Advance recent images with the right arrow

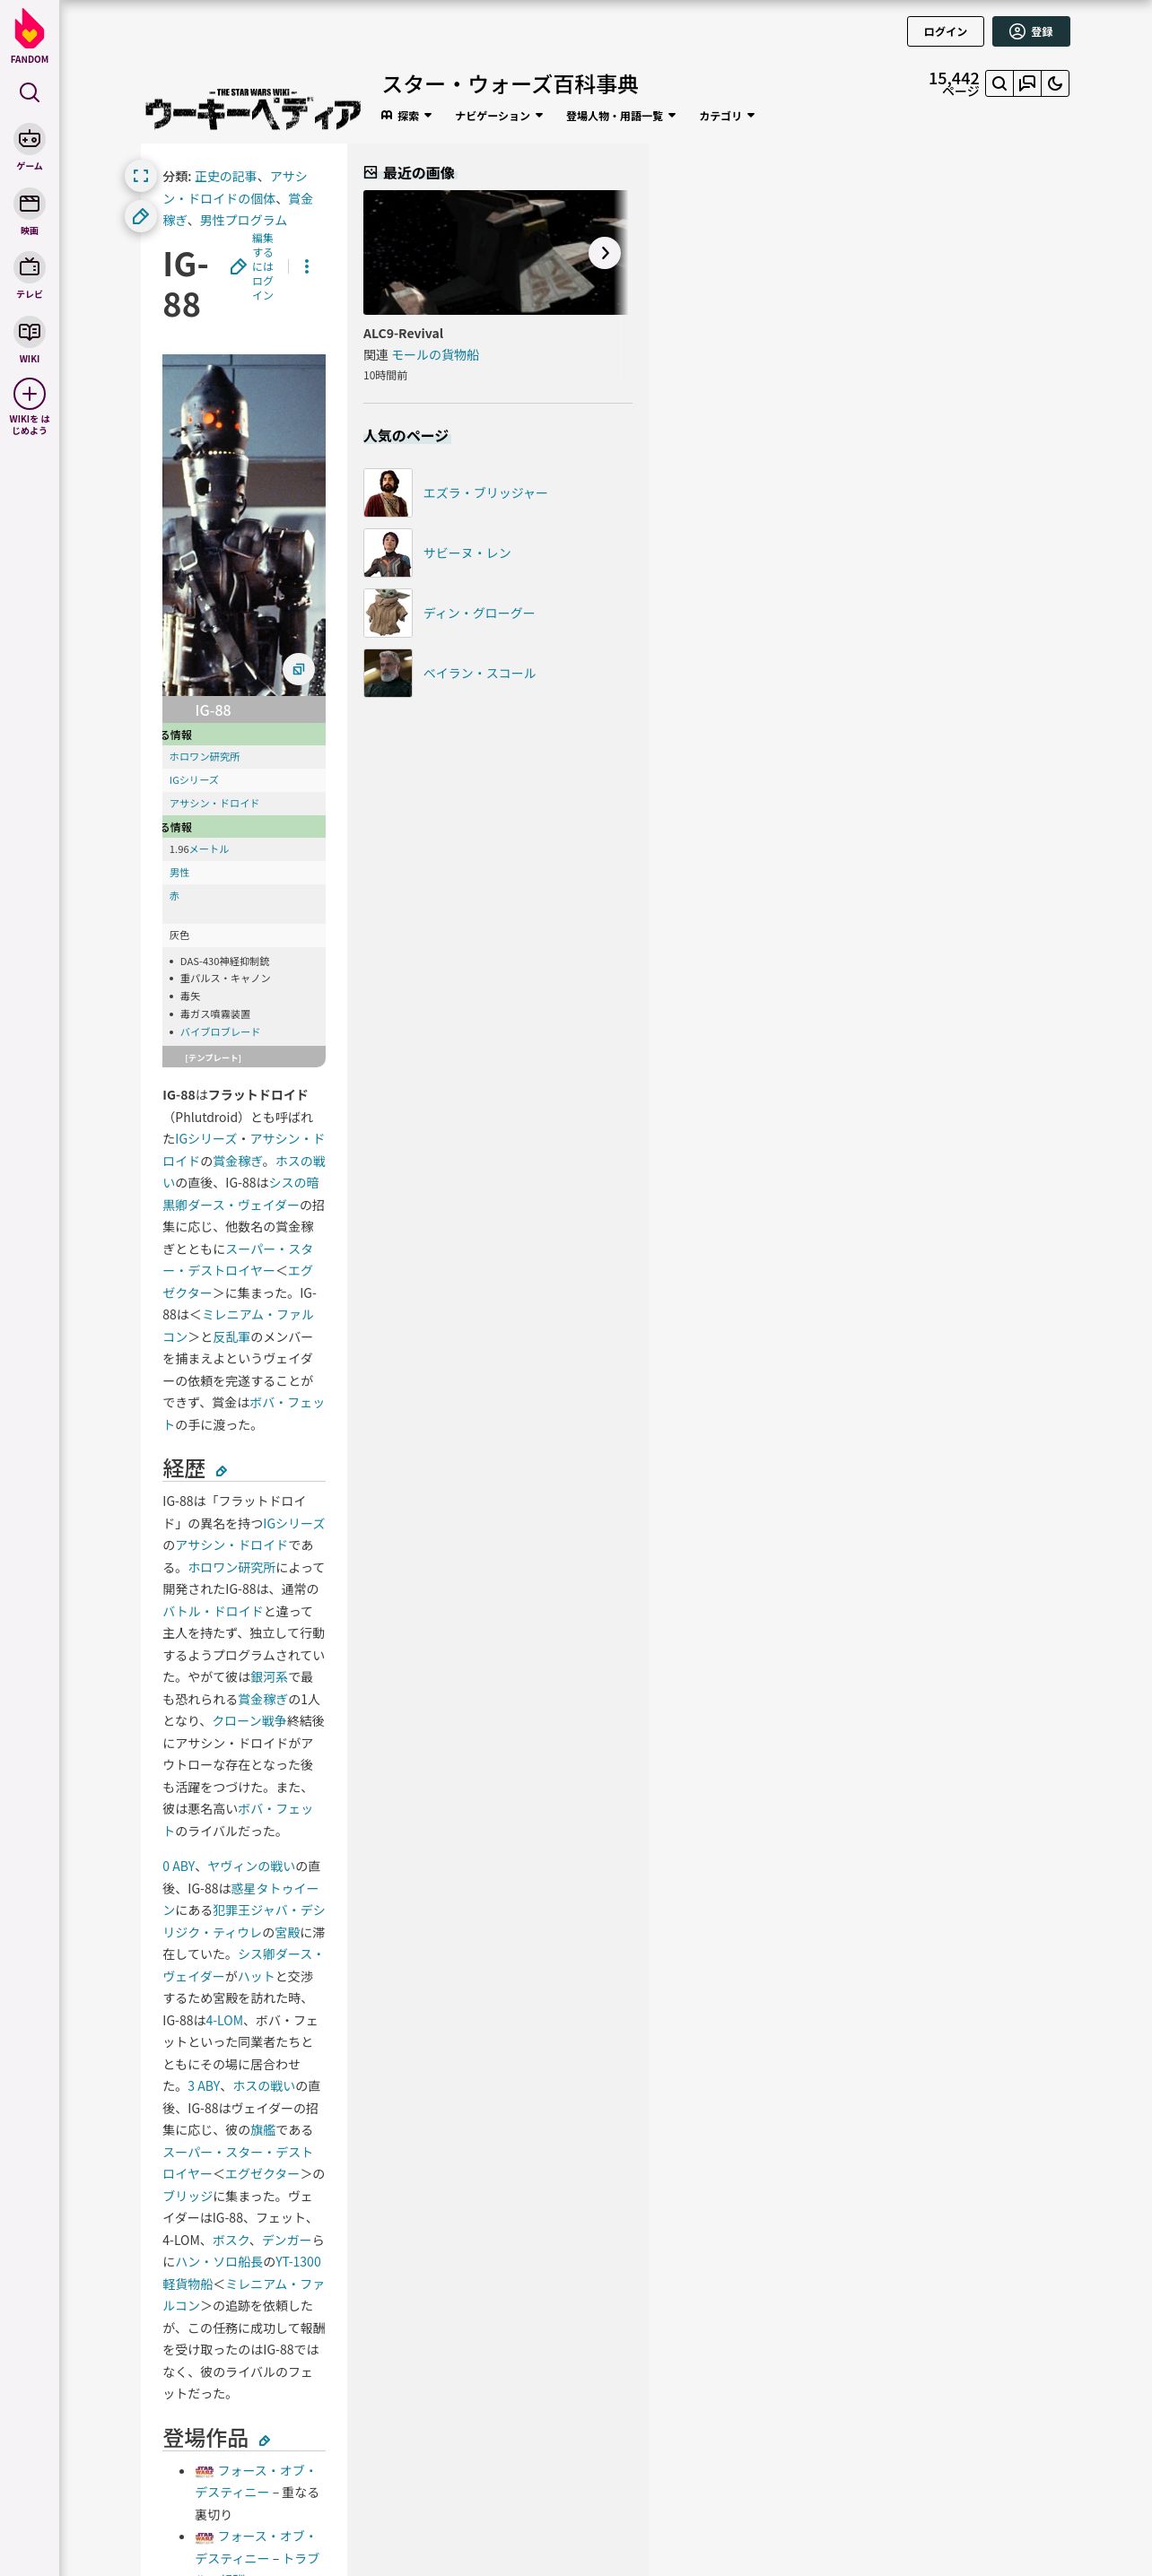[x=604, y=253]
